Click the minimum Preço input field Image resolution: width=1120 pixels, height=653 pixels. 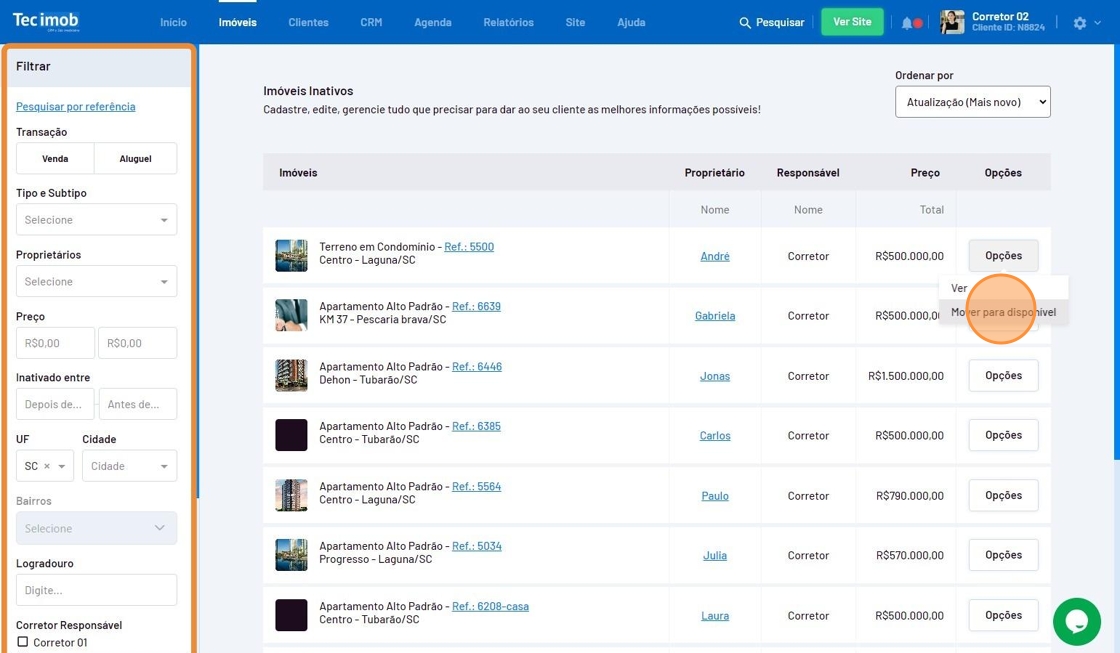55,343
